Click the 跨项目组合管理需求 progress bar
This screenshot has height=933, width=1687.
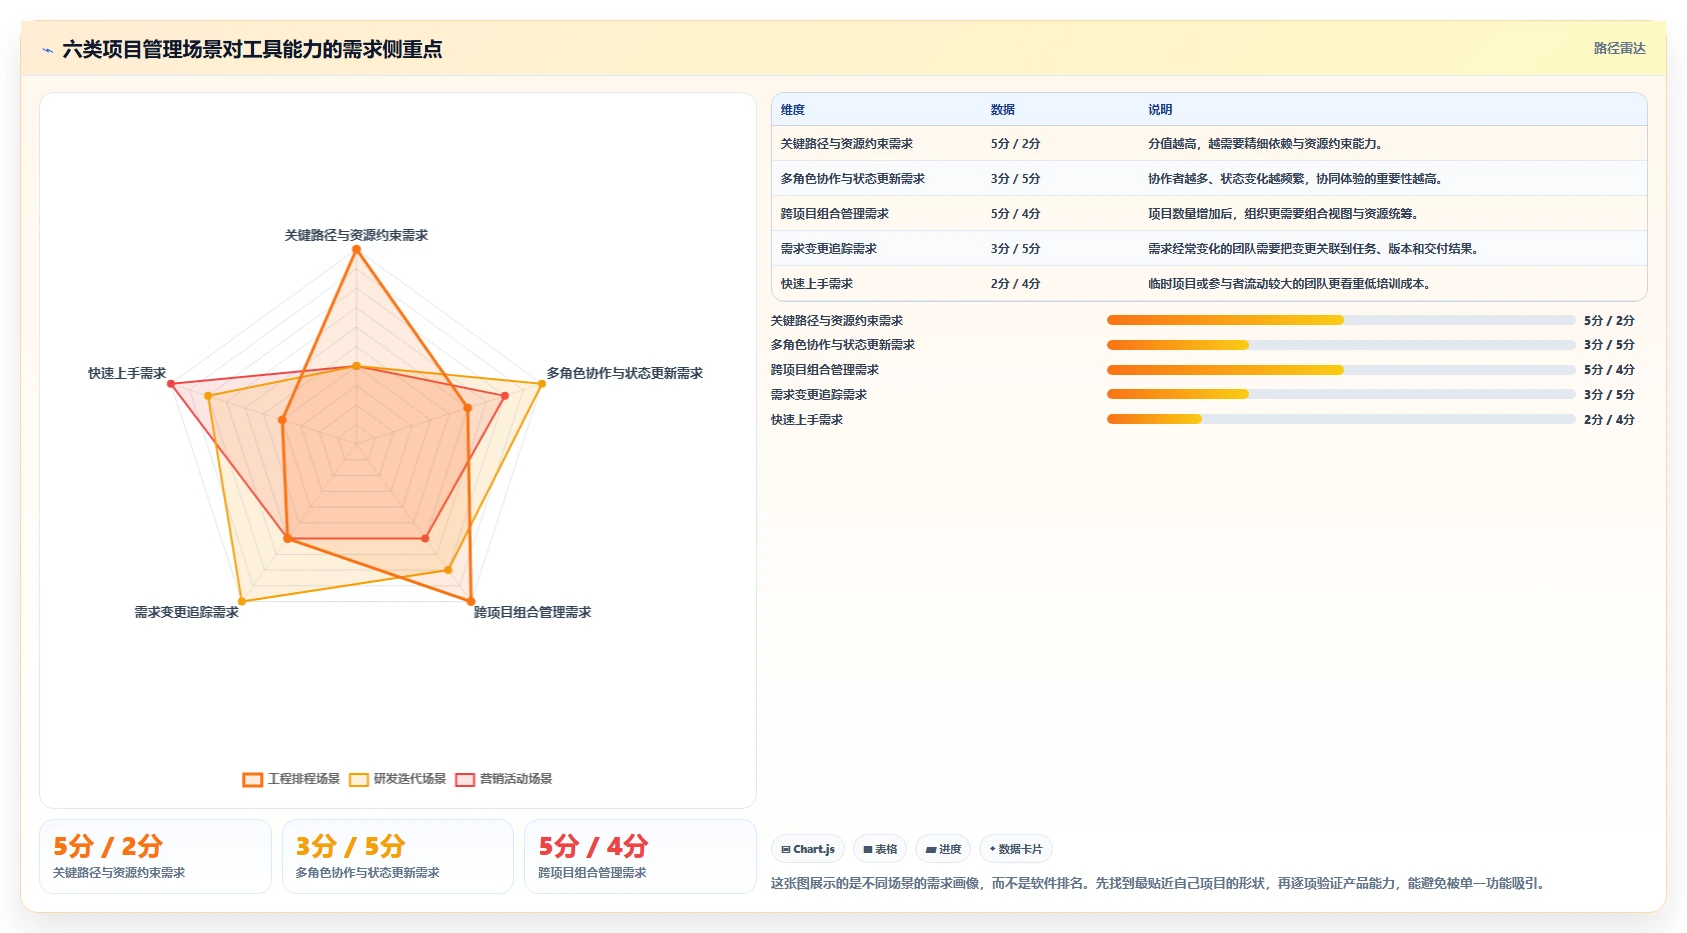(1341, 370)
